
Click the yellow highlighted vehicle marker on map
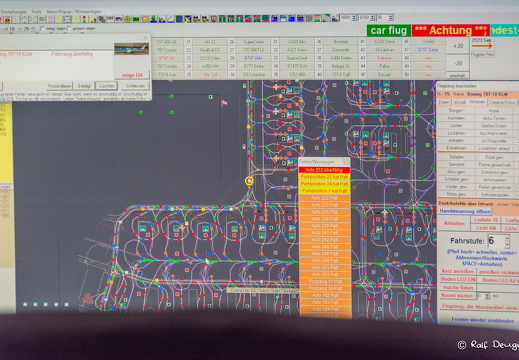point(249,181)
